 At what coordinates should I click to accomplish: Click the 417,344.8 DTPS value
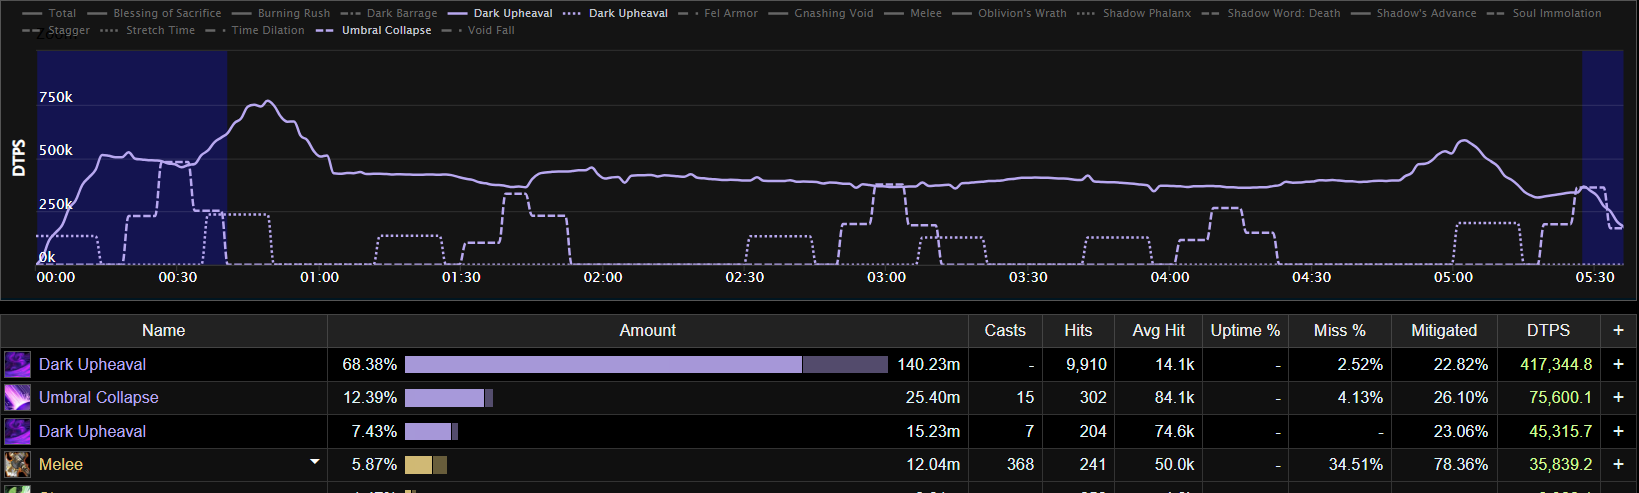tap(1556, 365)
